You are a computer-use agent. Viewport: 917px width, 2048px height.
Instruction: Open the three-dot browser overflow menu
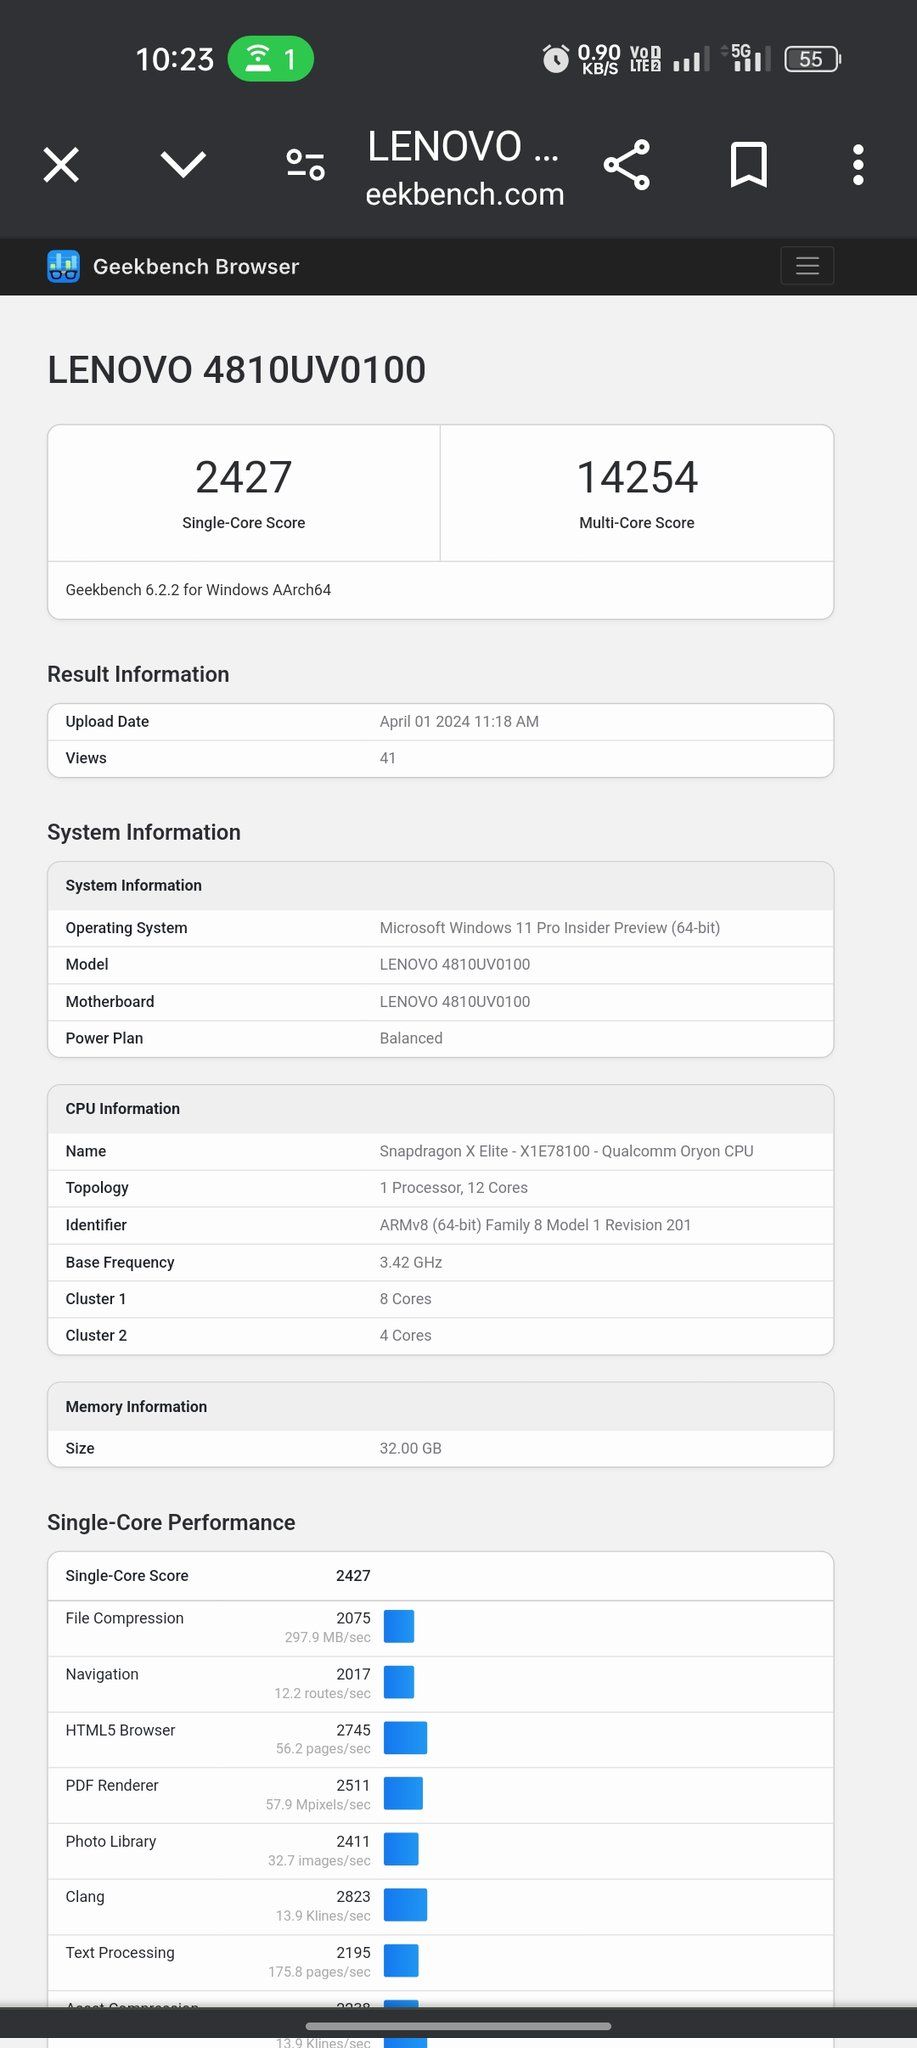(x=858, y=165)
